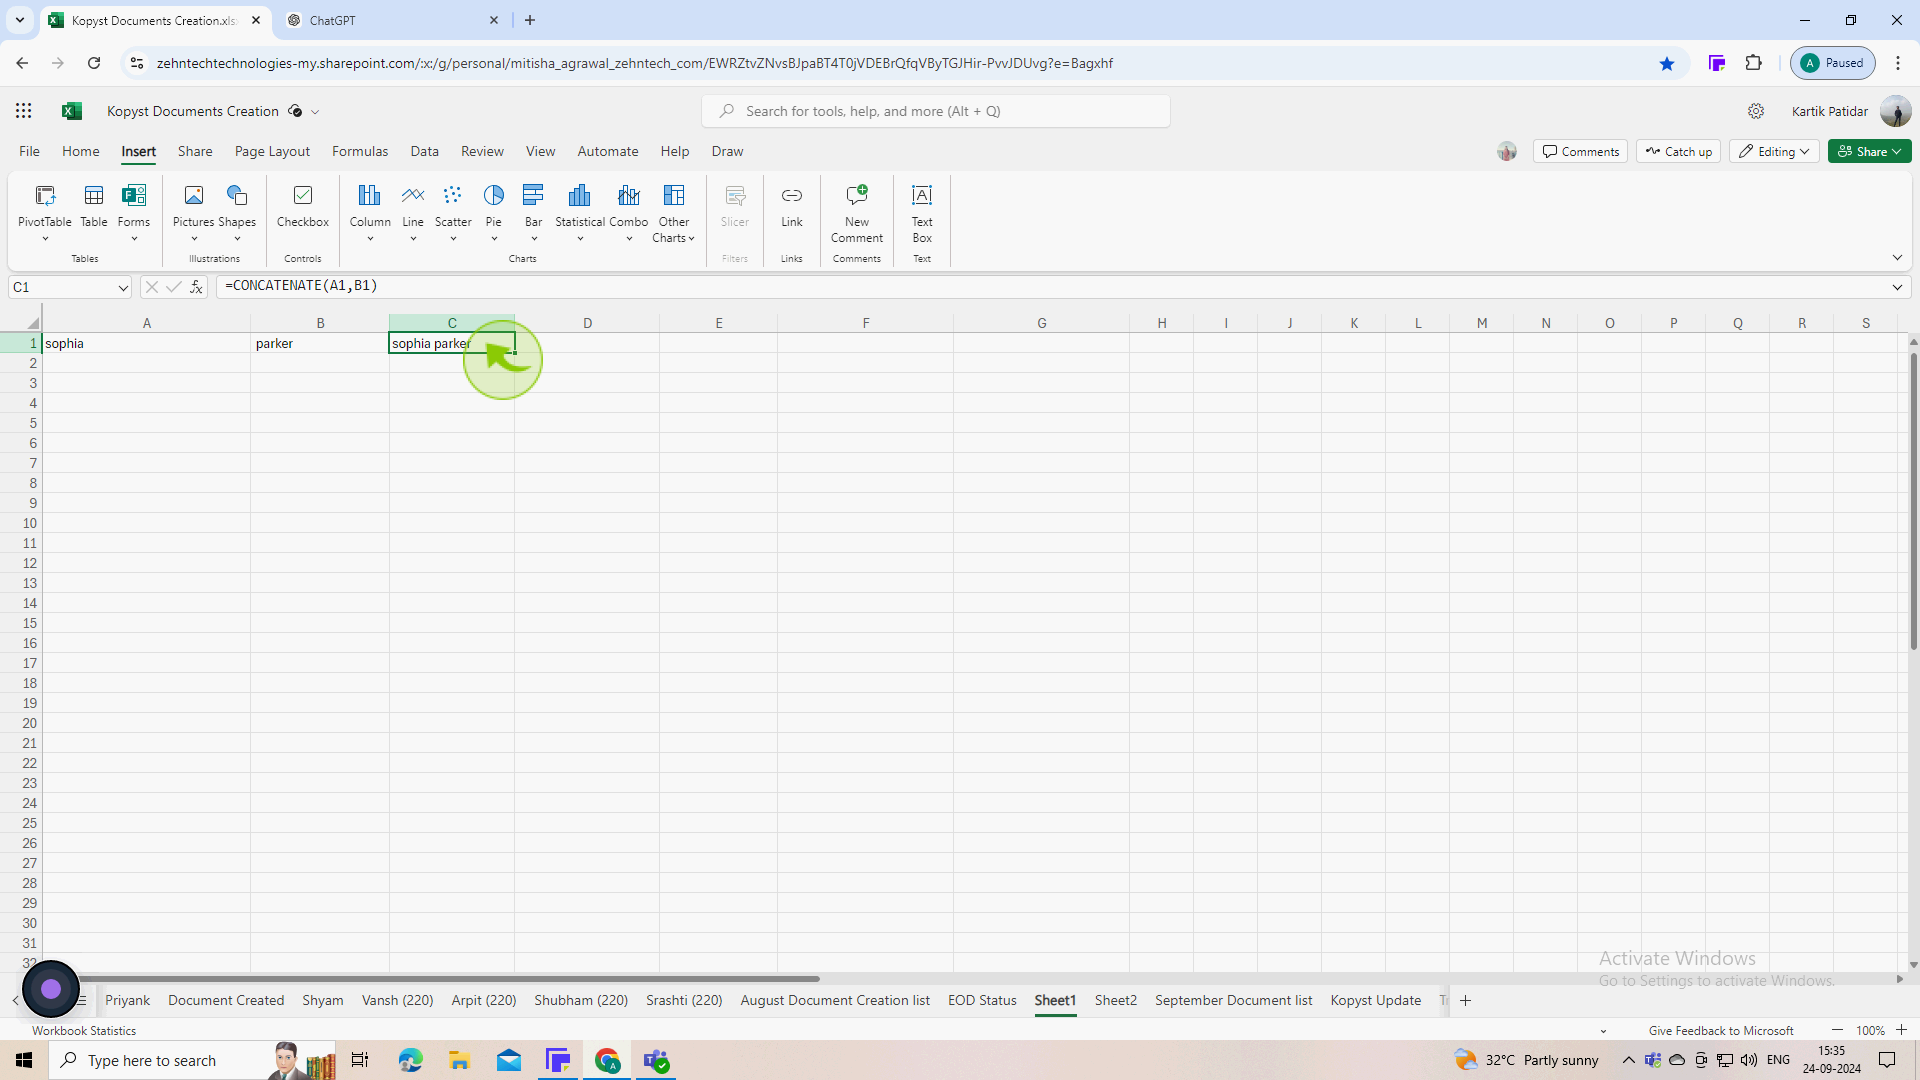Add a new sheet with plus button
Image resolution: width=1920 pixels, height=1080 pixels.
click(x=1466, y=1000)
